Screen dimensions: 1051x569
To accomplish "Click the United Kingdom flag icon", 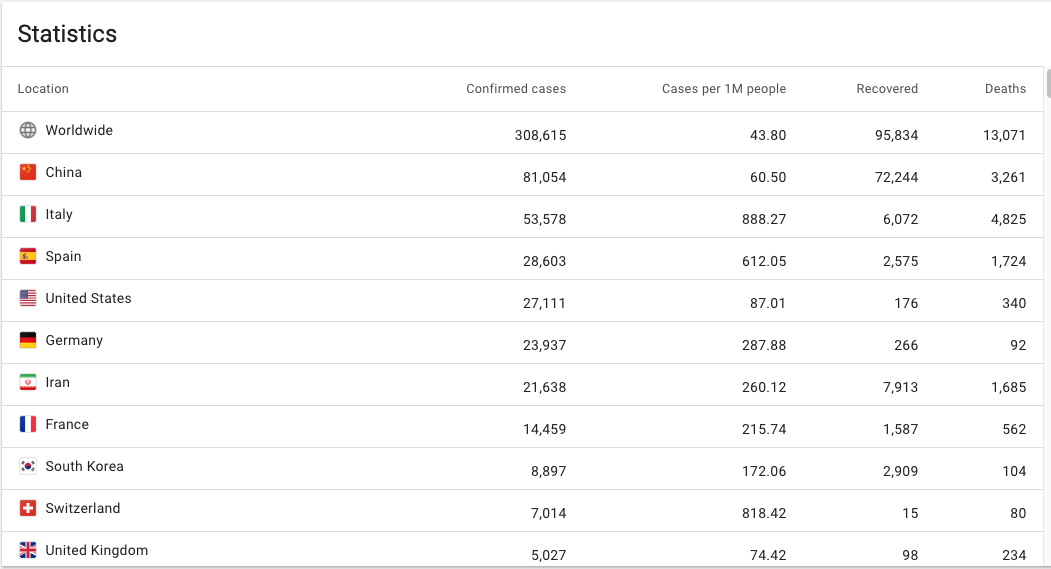I will 27,550.
